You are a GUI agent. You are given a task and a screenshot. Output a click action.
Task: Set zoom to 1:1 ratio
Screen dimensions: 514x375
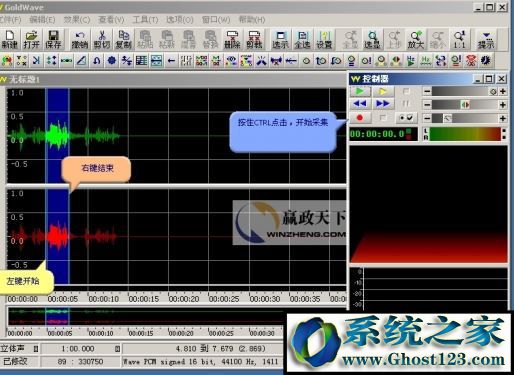point(459,40)
